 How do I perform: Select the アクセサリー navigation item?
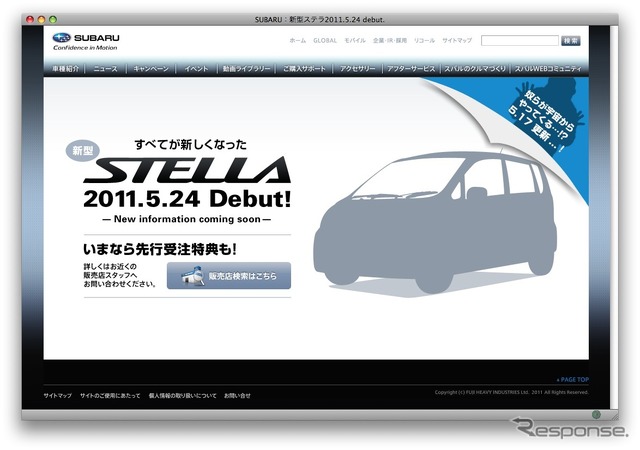coord(357,69)
